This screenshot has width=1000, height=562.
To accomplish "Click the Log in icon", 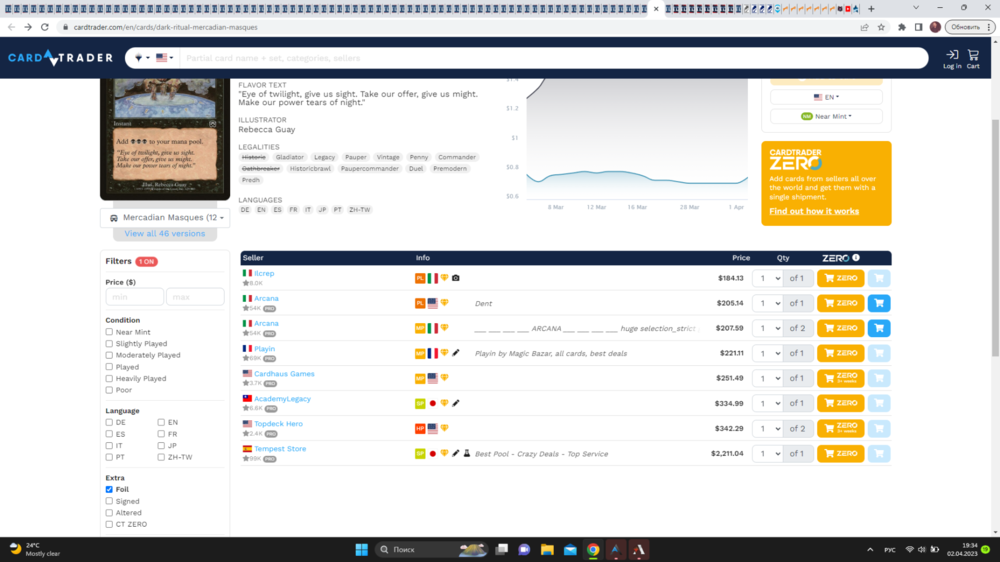I will point(951,59).
